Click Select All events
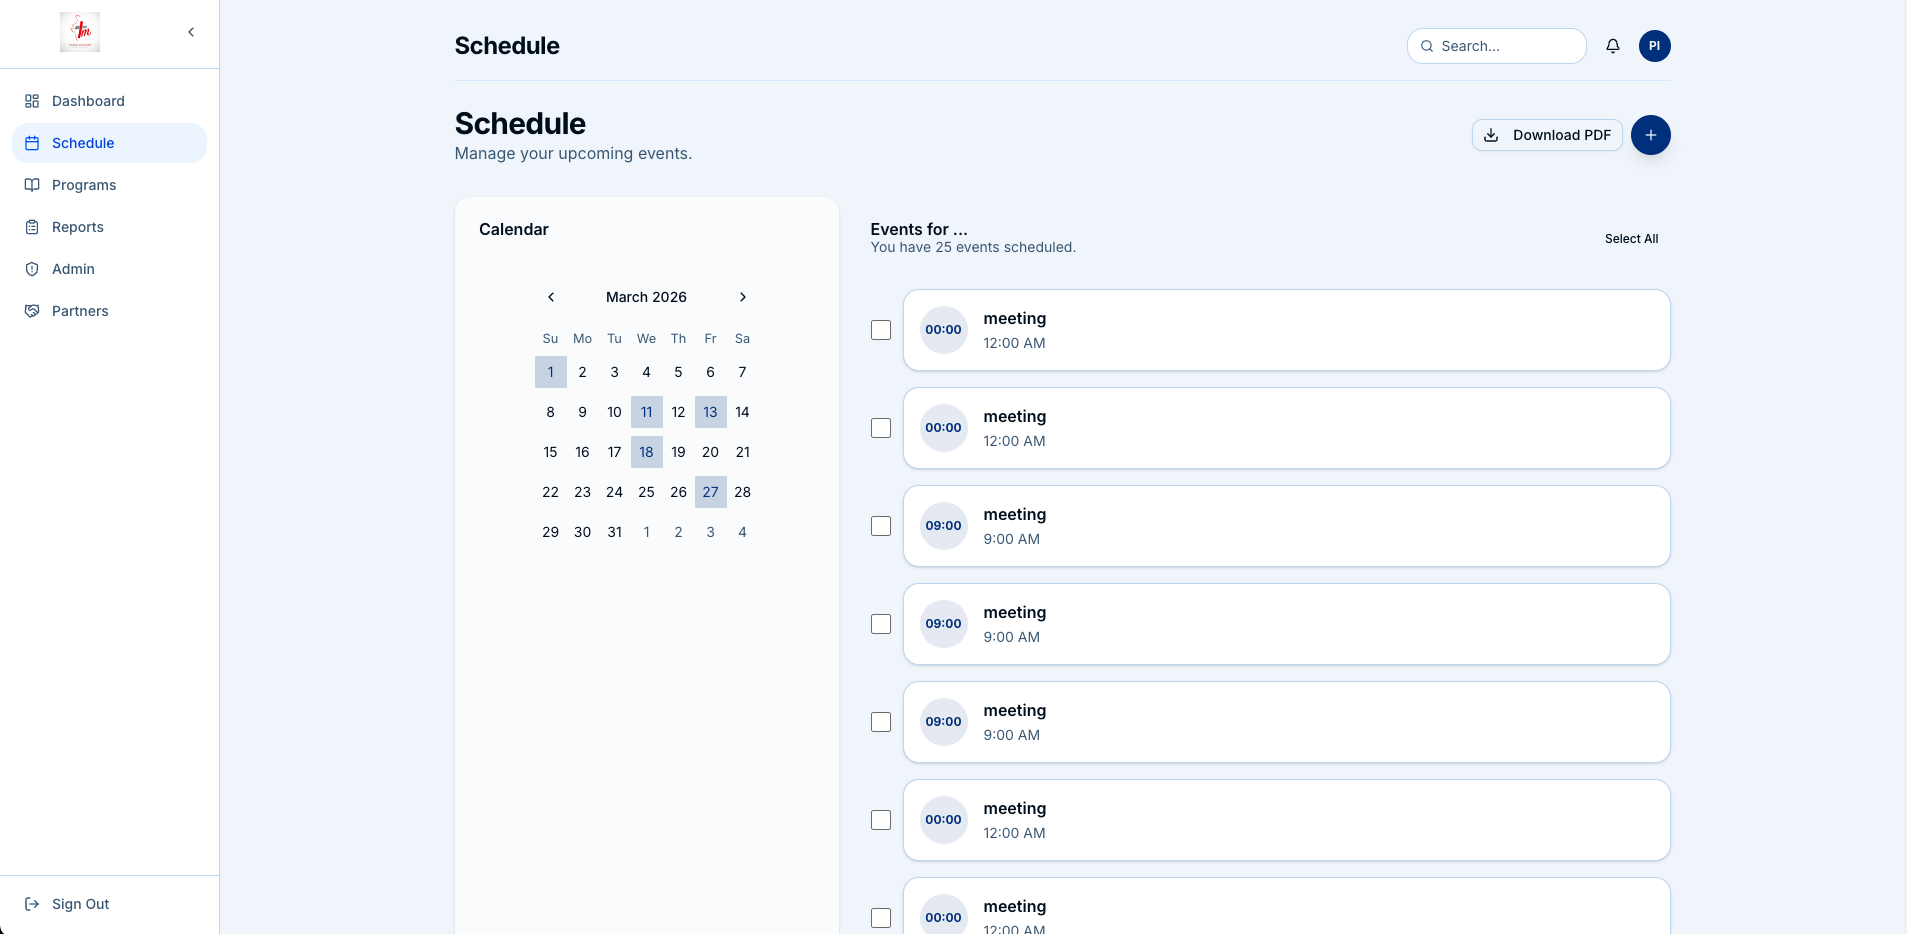Screen dimensions: 1908x934 point(1631,239)
